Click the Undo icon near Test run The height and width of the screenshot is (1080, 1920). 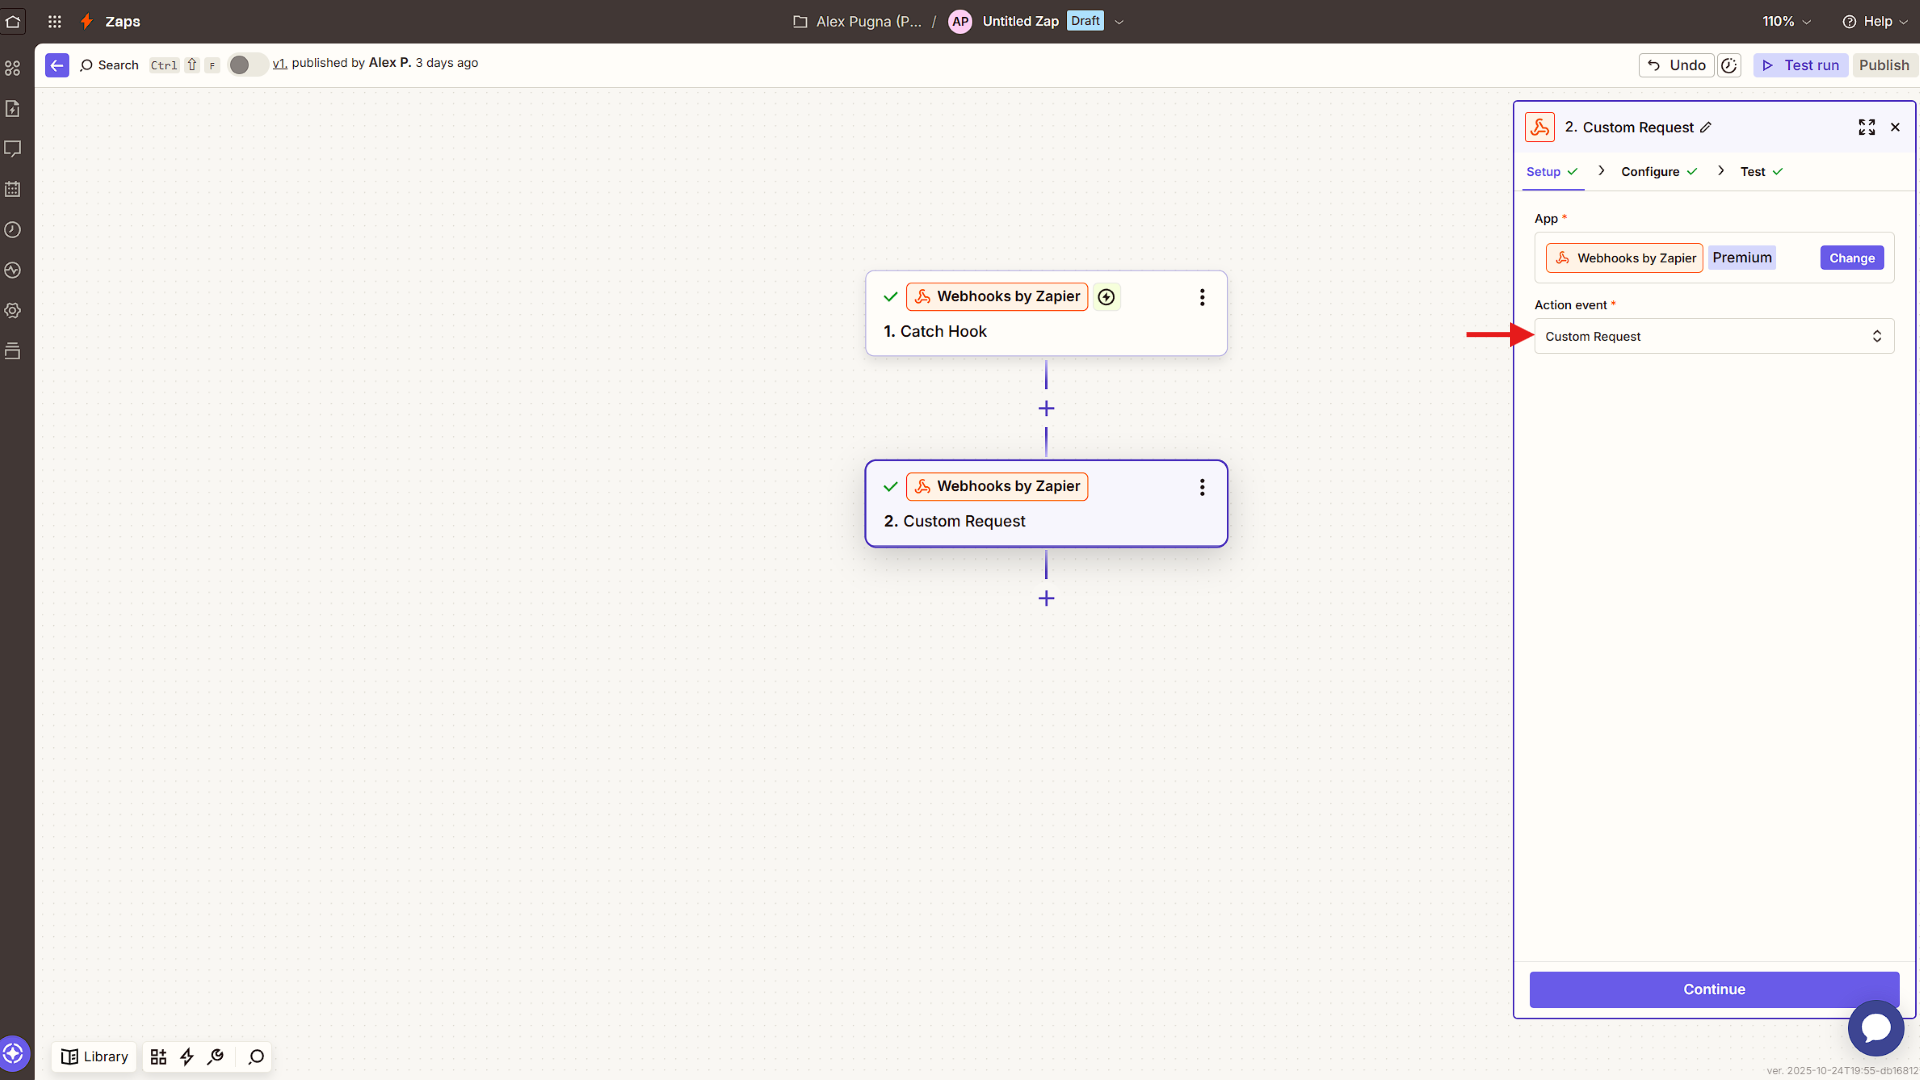[1656, 64]
